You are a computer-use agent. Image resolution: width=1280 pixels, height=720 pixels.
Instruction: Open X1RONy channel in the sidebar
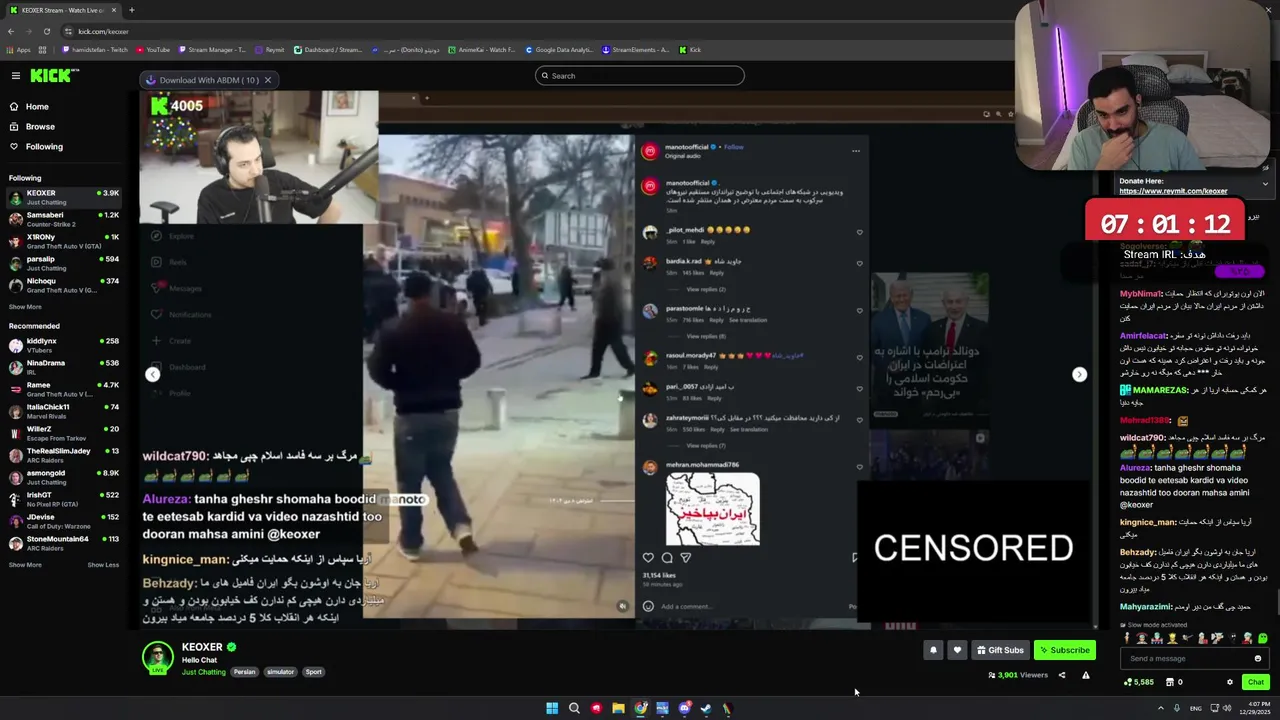tap(64, 241)
